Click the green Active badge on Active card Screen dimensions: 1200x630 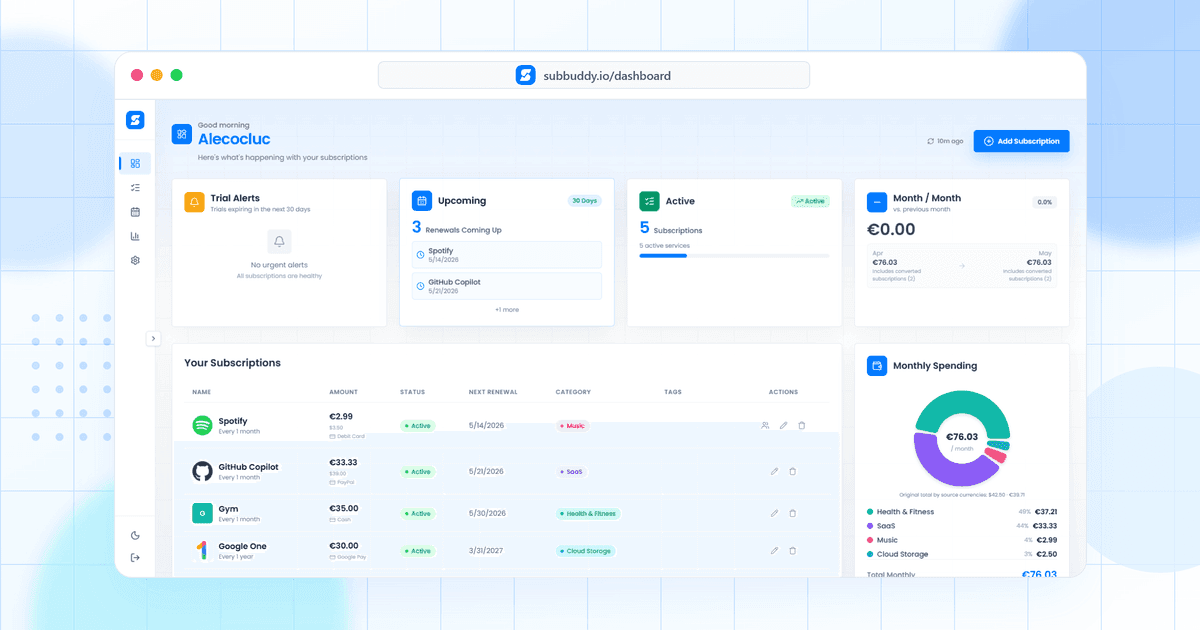click(810, 201)
